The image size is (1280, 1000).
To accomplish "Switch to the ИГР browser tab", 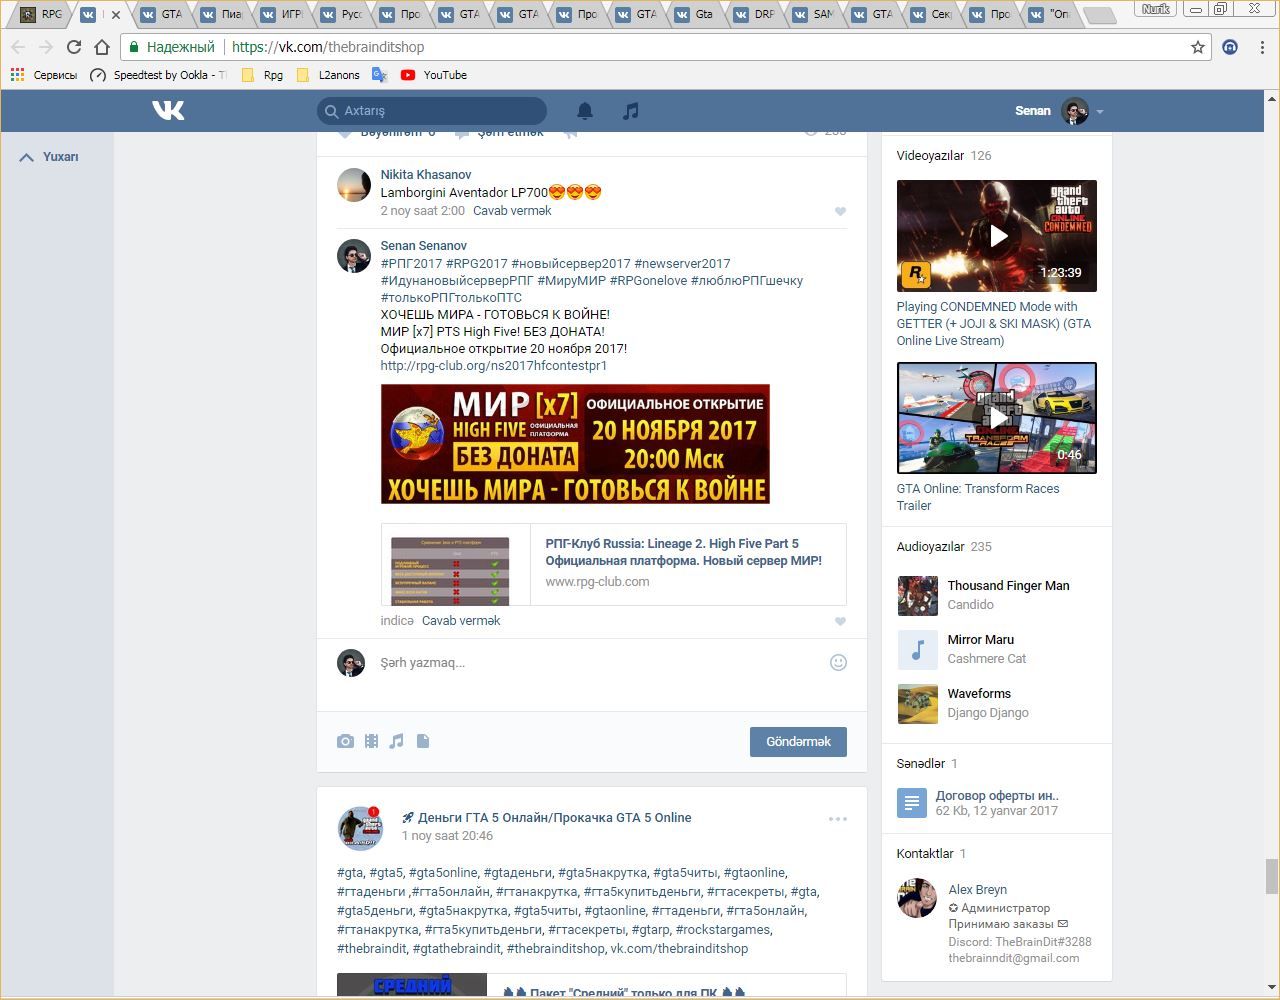I will (x=281, y=14).
